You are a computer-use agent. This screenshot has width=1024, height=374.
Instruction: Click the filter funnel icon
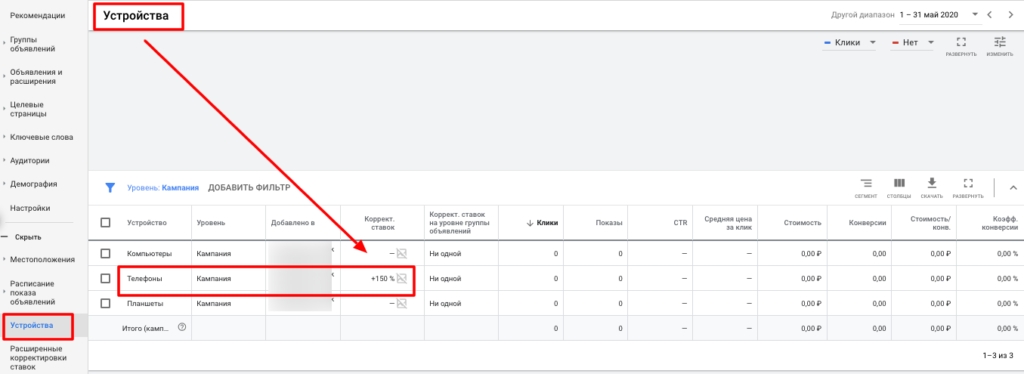(110, 188)
